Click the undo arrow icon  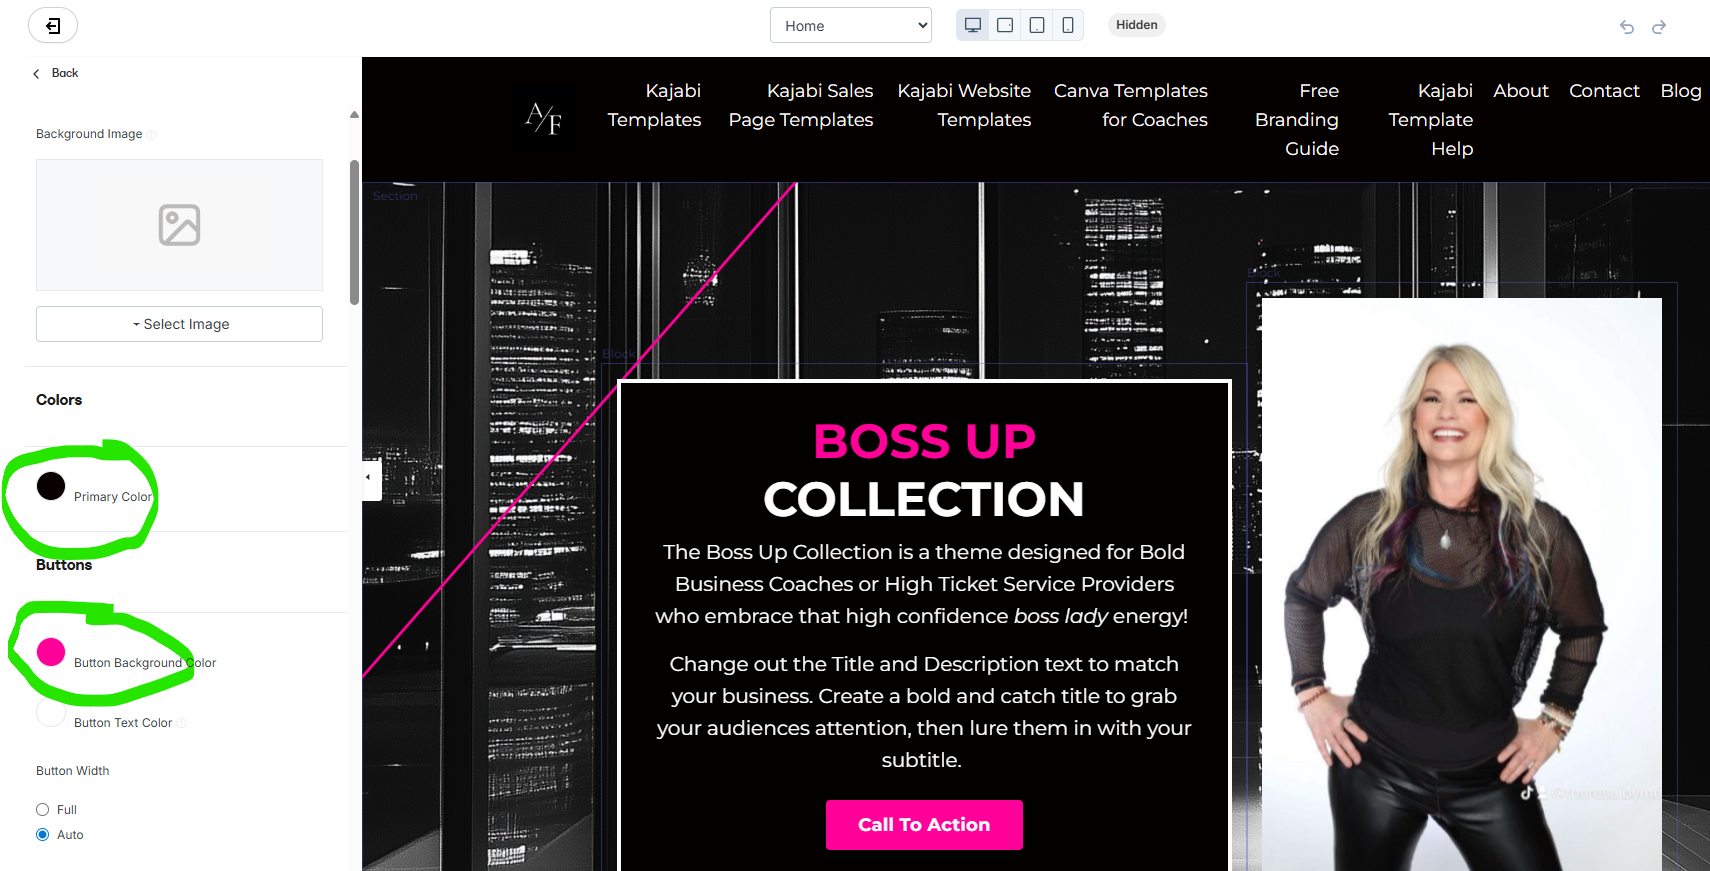point(1627,27)
